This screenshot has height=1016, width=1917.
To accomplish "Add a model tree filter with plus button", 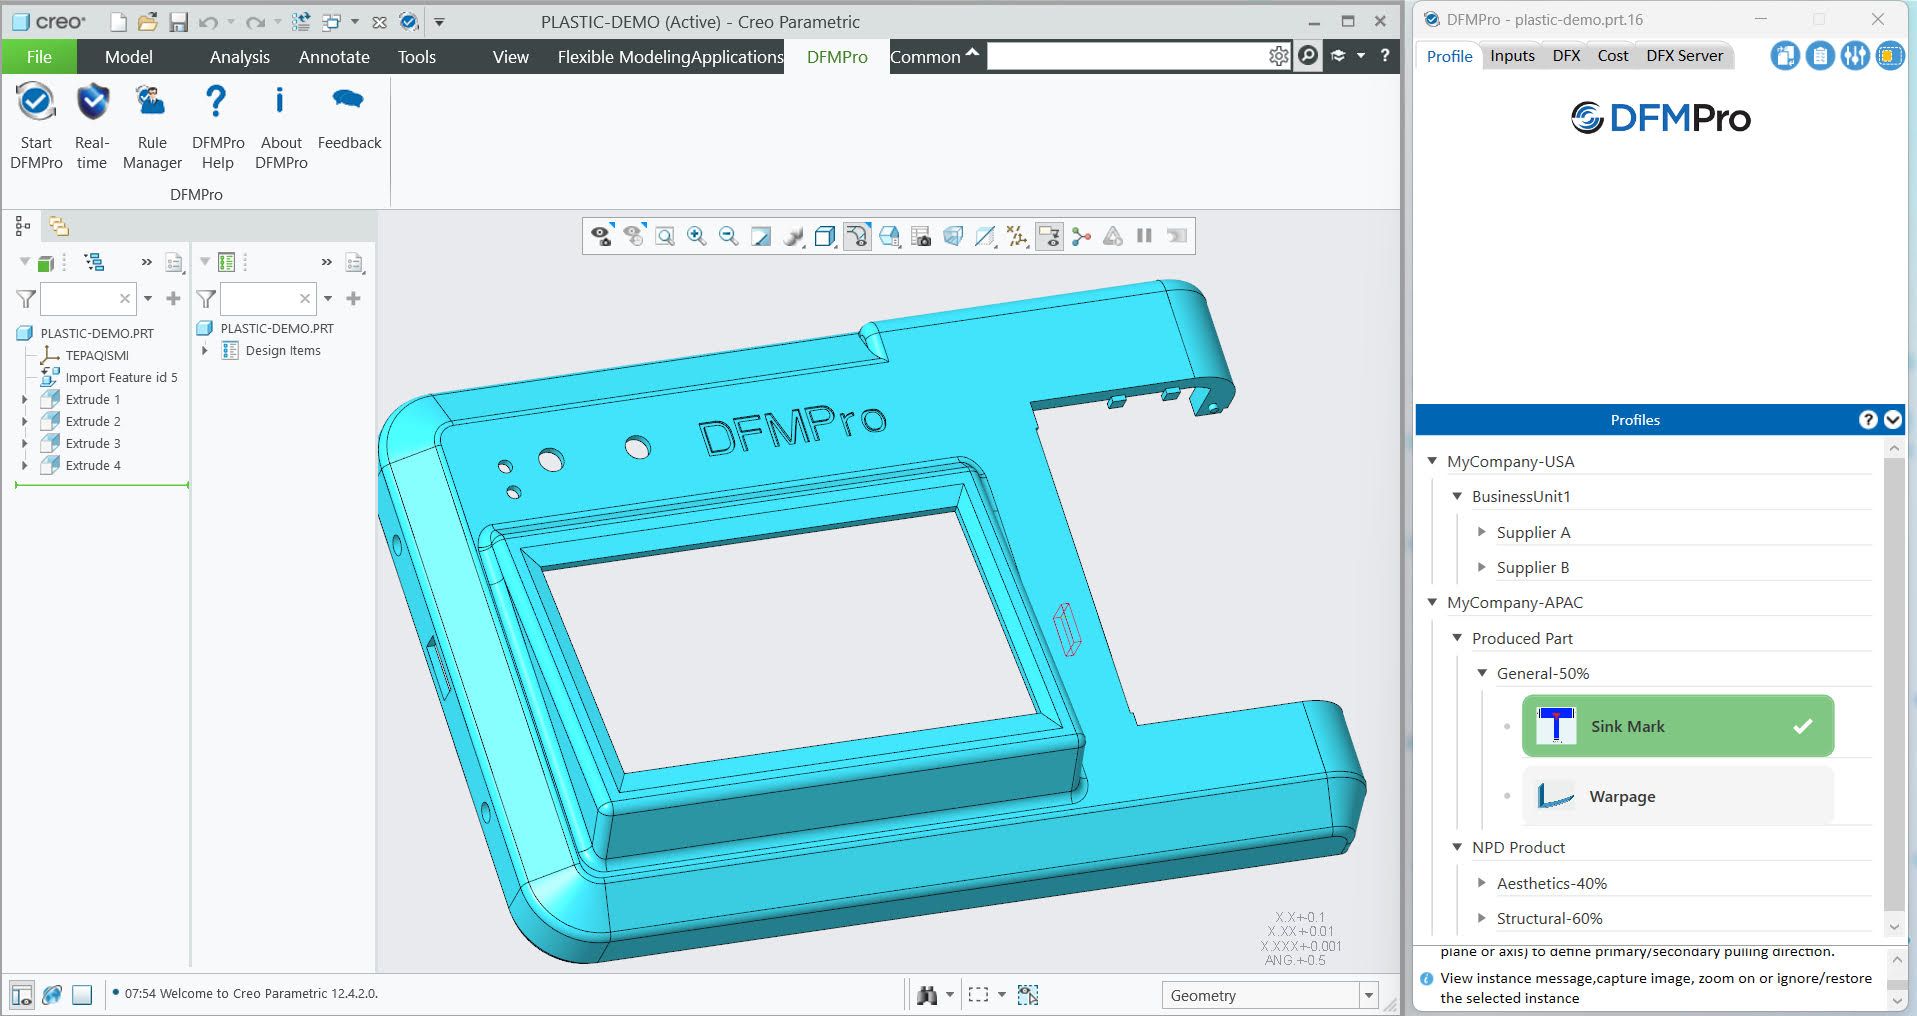I will [173, 298].
